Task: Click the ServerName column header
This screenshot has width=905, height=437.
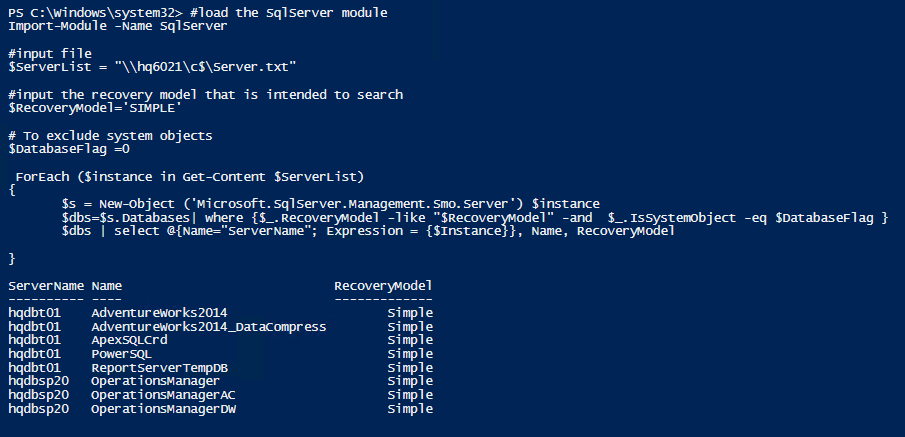Action: coord(46,286)
